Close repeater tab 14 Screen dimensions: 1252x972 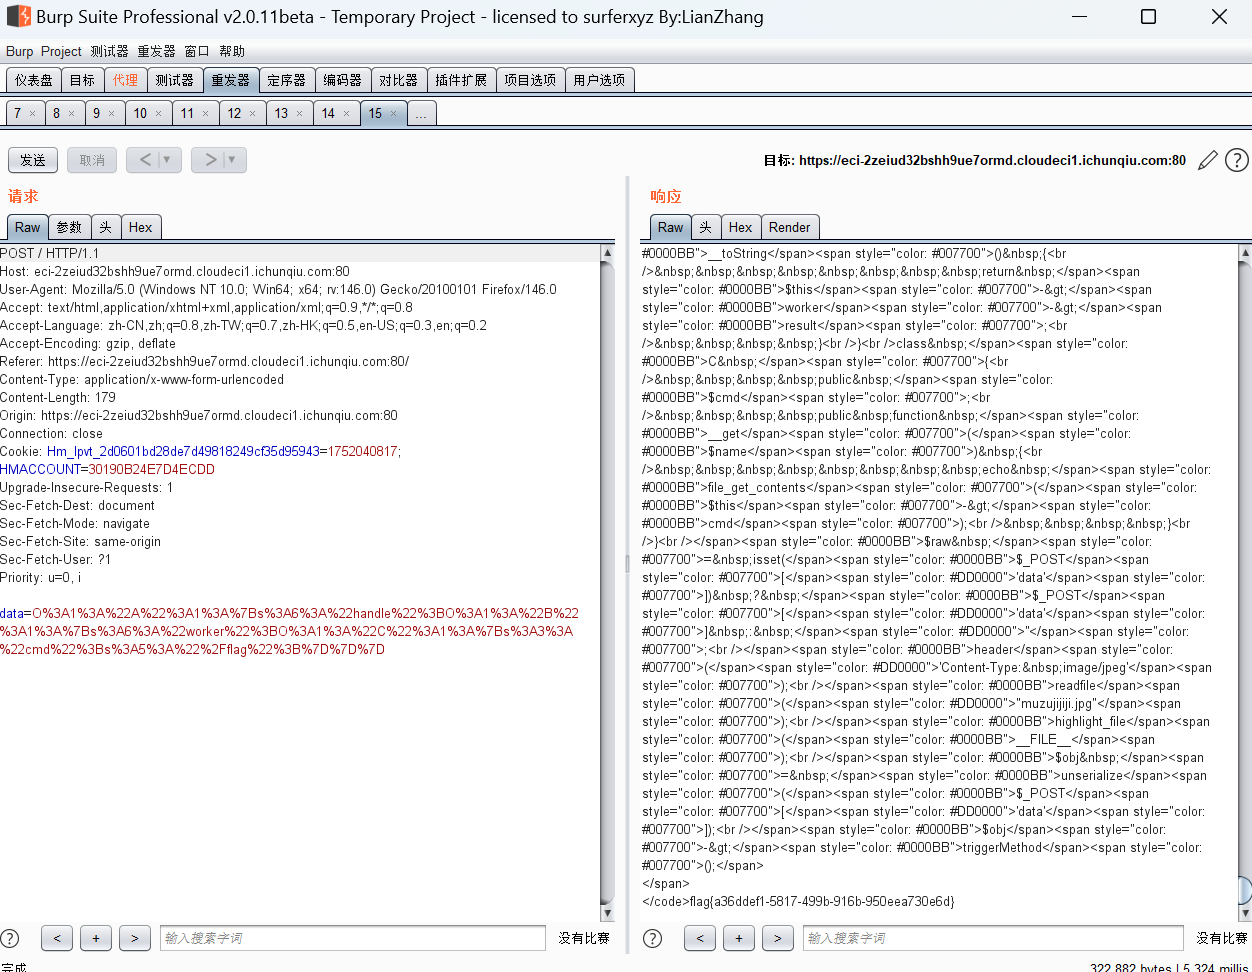(x=346, y=114)
